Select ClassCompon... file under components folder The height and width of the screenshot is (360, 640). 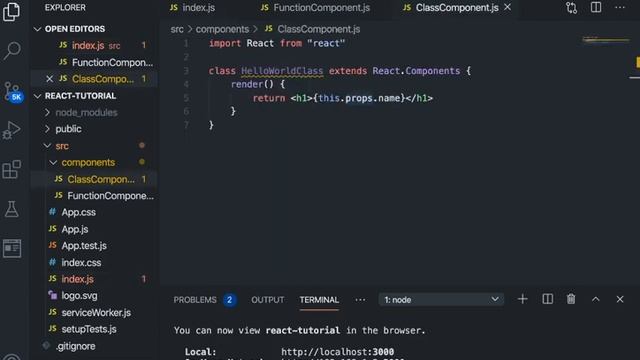point(94,179)
